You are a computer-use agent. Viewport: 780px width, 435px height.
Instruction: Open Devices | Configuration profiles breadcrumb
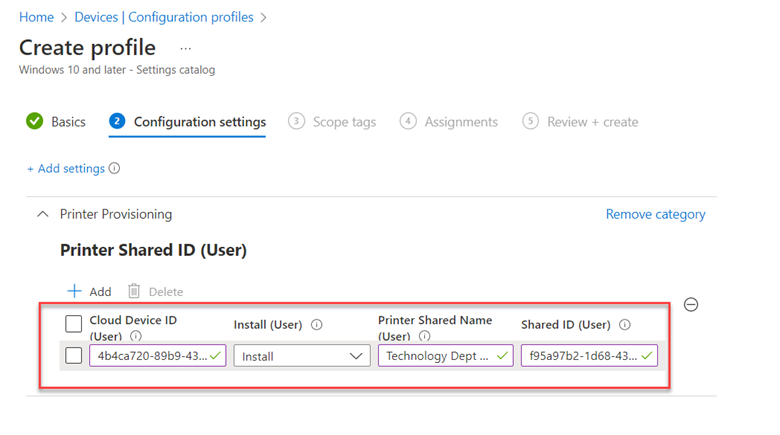pyautogui.click(x=164, y=17)
